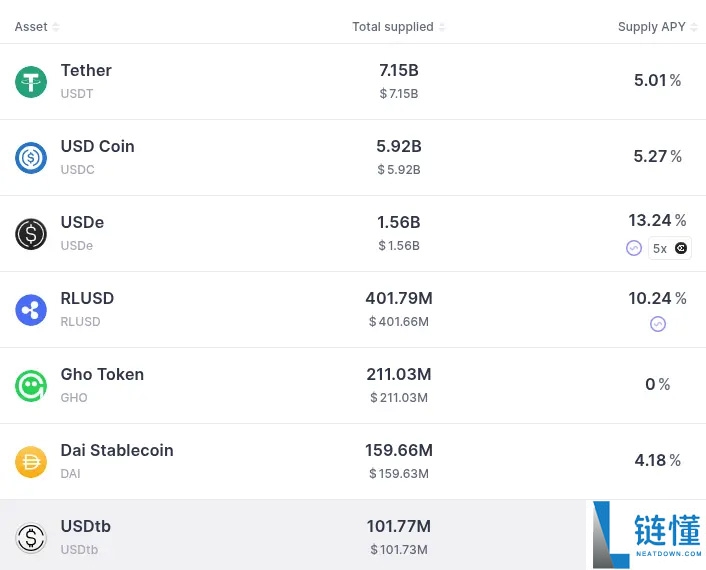Viewport: 706px width, 570px height.
Task: Click the 10.24 % supply APY
Action: pyautogui.click(x=657, y=299)
